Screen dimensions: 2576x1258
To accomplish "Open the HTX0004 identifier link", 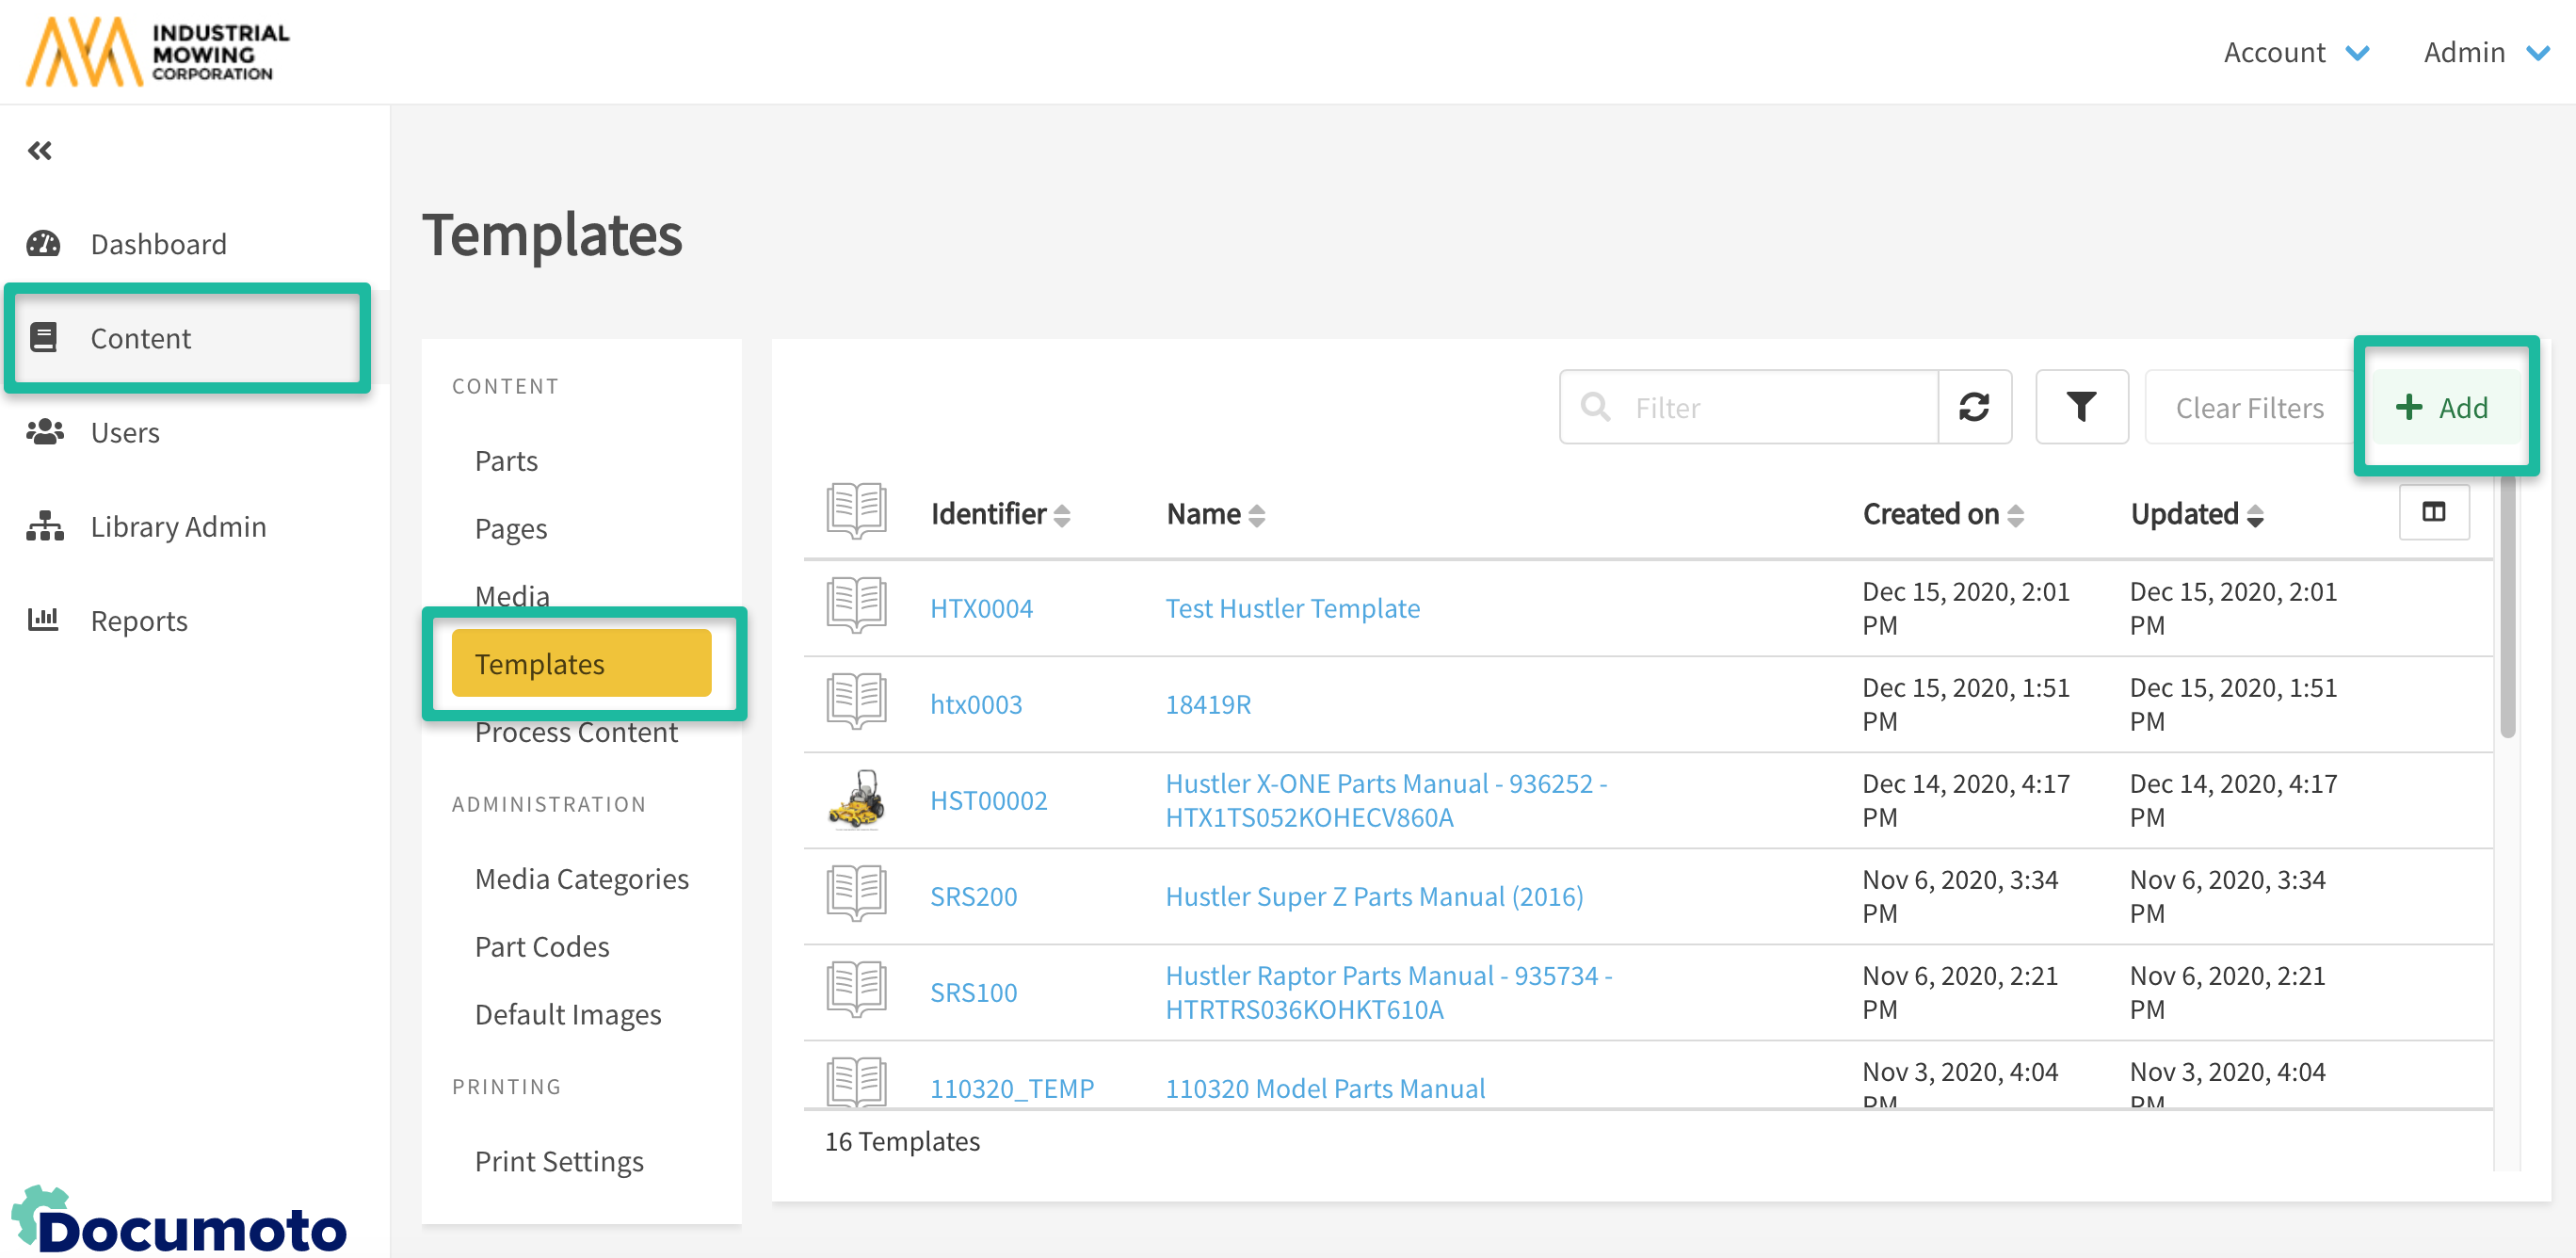I will click(x=981, y=607).
